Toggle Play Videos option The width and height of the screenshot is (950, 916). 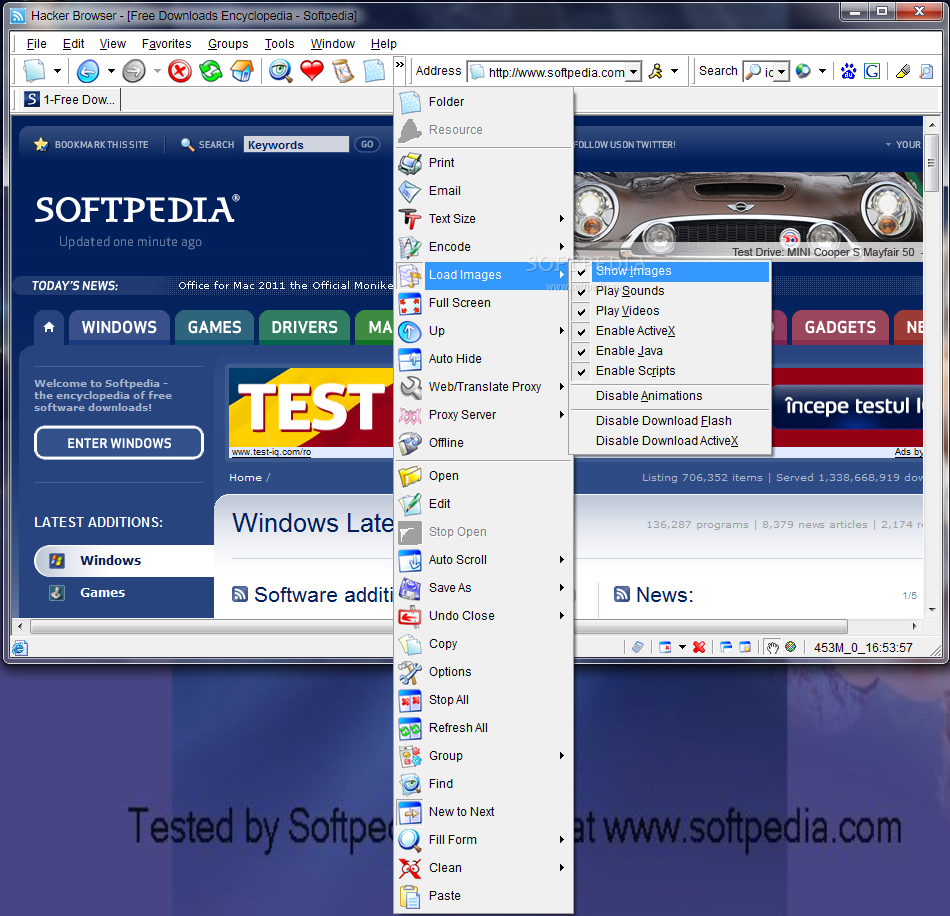coord(670,311)
